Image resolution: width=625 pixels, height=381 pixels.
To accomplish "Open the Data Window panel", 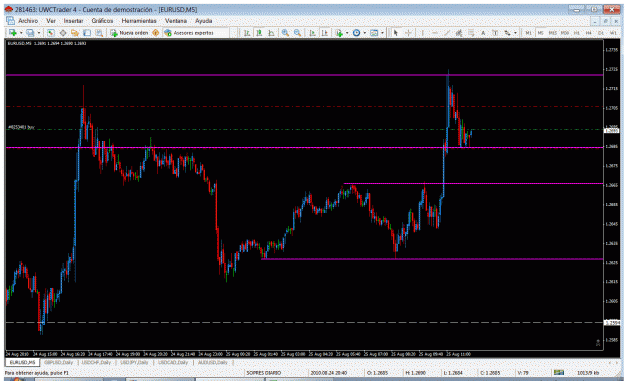I will coord(63,33).
